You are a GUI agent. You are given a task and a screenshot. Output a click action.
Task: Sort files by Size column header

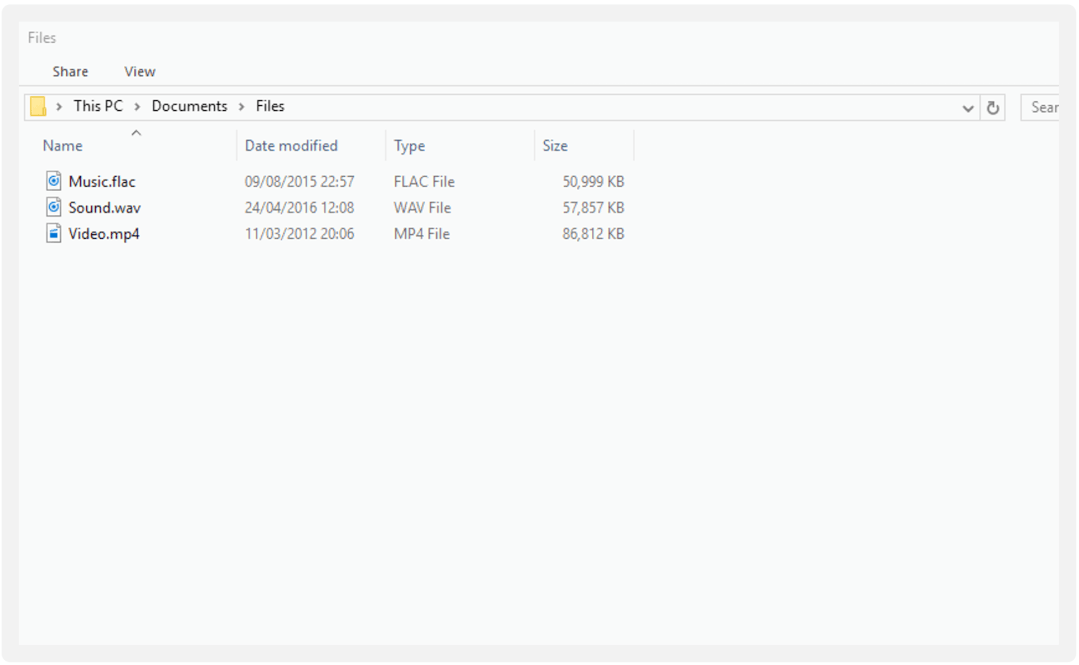(555, 146)
